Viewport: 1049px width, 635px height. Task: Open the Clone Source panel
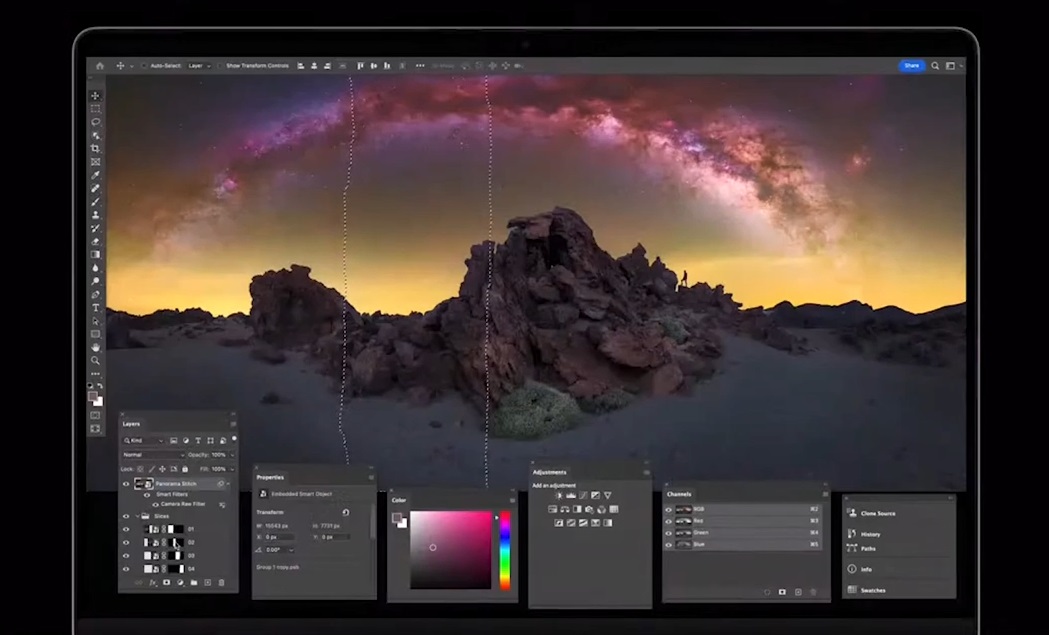click(x=872, y=513)
